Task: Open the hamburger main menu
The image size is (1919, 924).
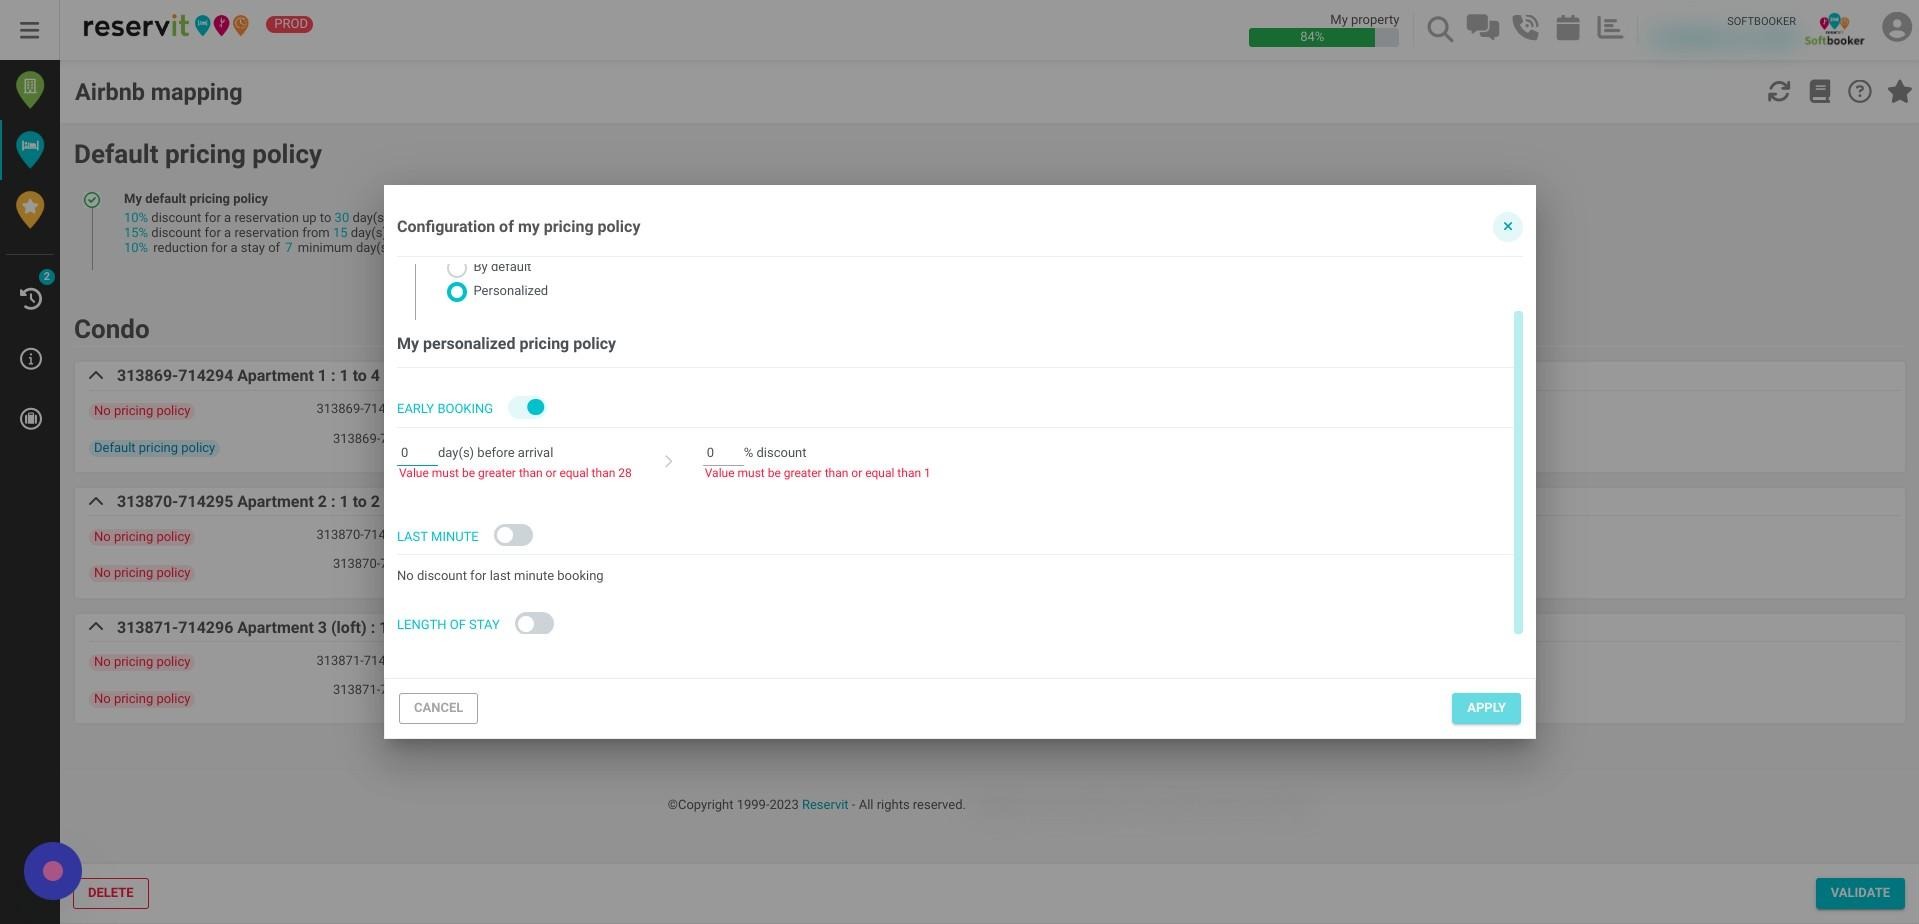Action: [29, 30]
